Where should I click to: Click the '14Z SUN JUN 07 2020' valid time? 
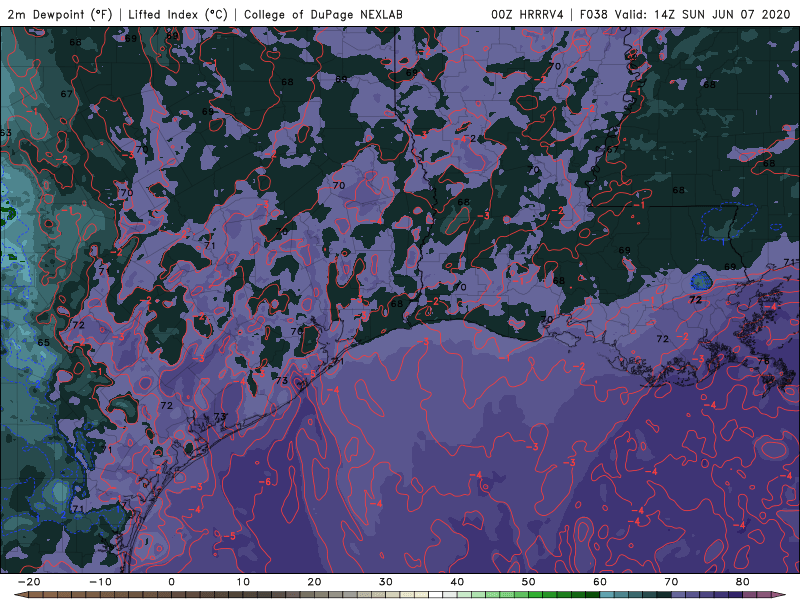[722, 14]
